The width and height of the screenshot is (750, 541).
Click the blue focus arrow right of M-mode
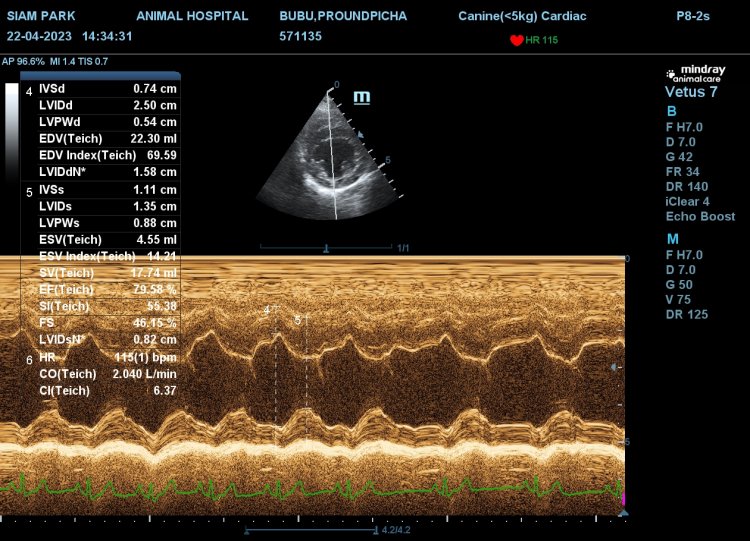614,367
